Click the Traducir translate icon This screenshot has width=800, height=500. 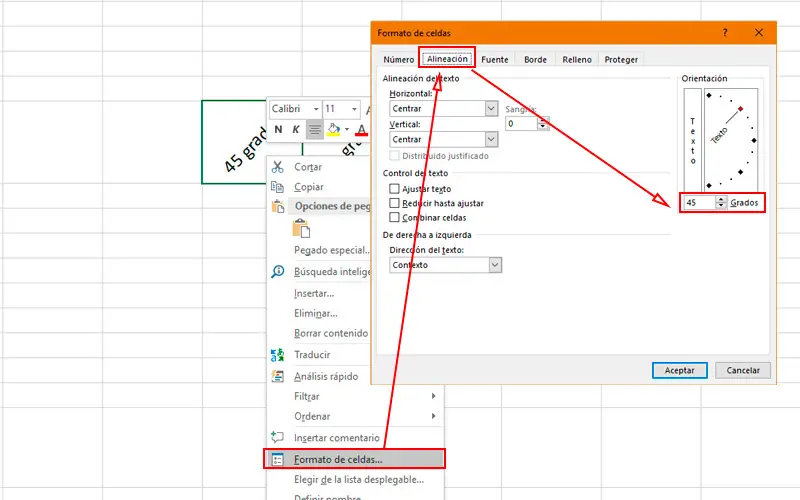click(x=278, y=355)
